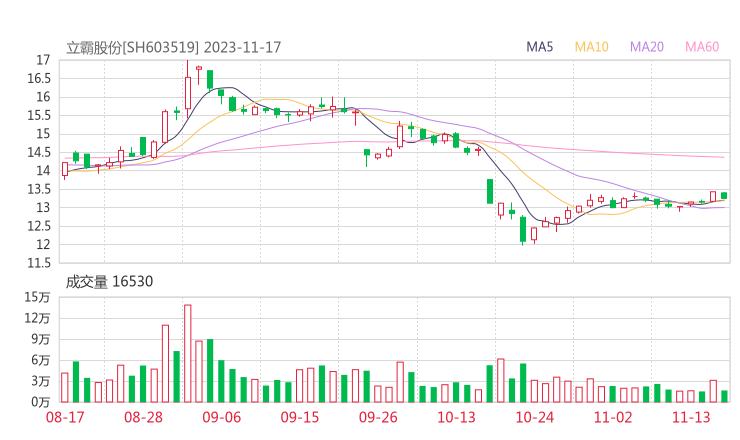This screenshot has width=740, height=440.
Task: Click the 15.5 price axis label
Action: click(39, 115)
